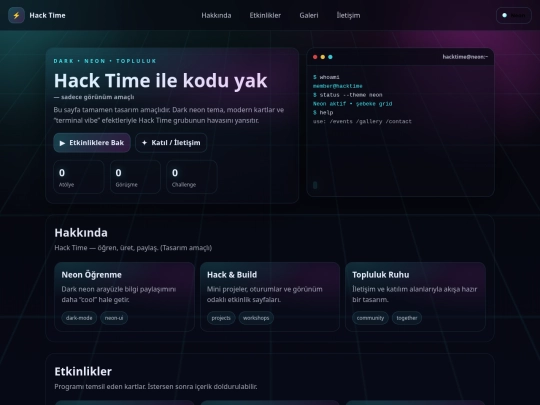Click the Hack Time brand name
Screen dimensions: 540x405
click(47, 15)
